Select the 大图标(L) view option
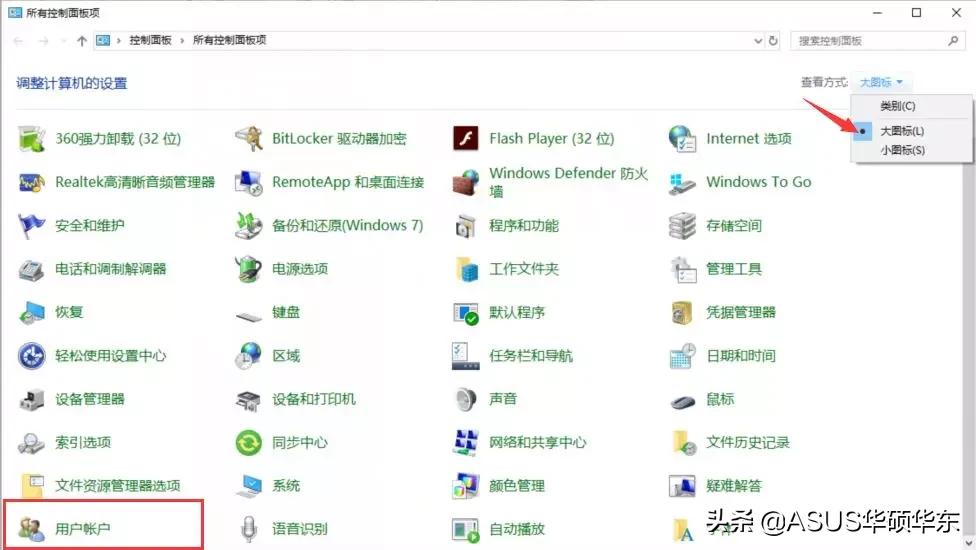The height and width of the screenshot is (550, 976). coord(902,131)
